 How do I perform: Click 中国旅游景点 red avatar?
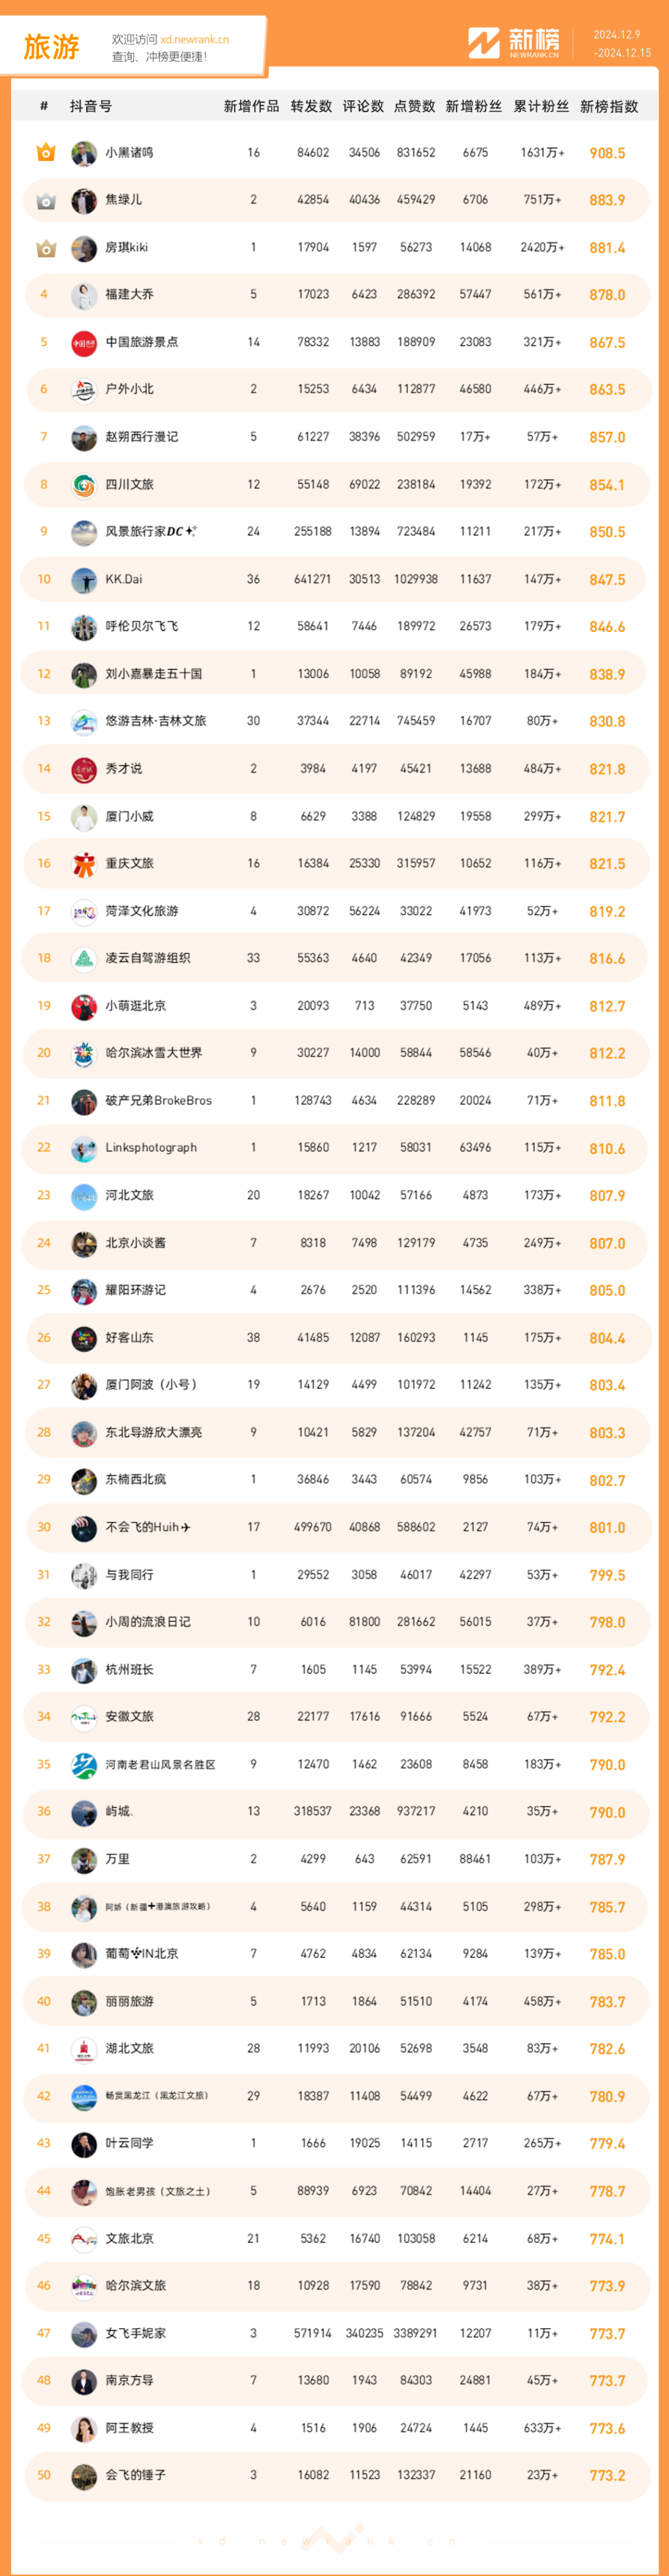[84, 343]
